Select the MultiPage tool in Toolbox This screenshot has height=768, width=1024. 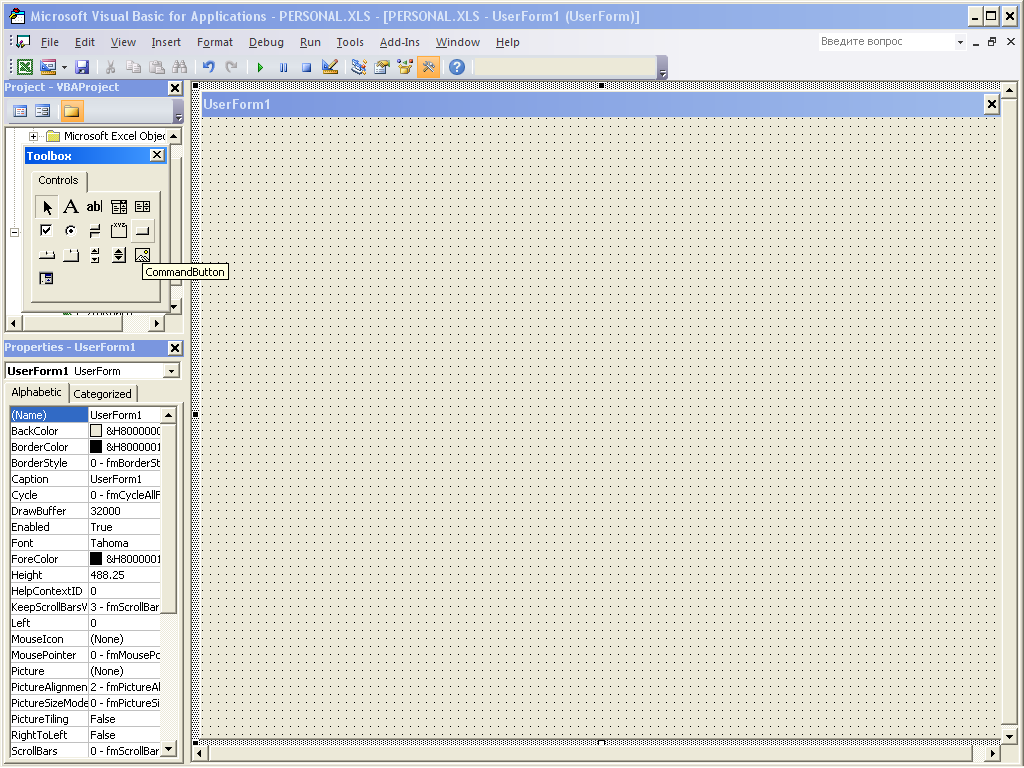71,255
